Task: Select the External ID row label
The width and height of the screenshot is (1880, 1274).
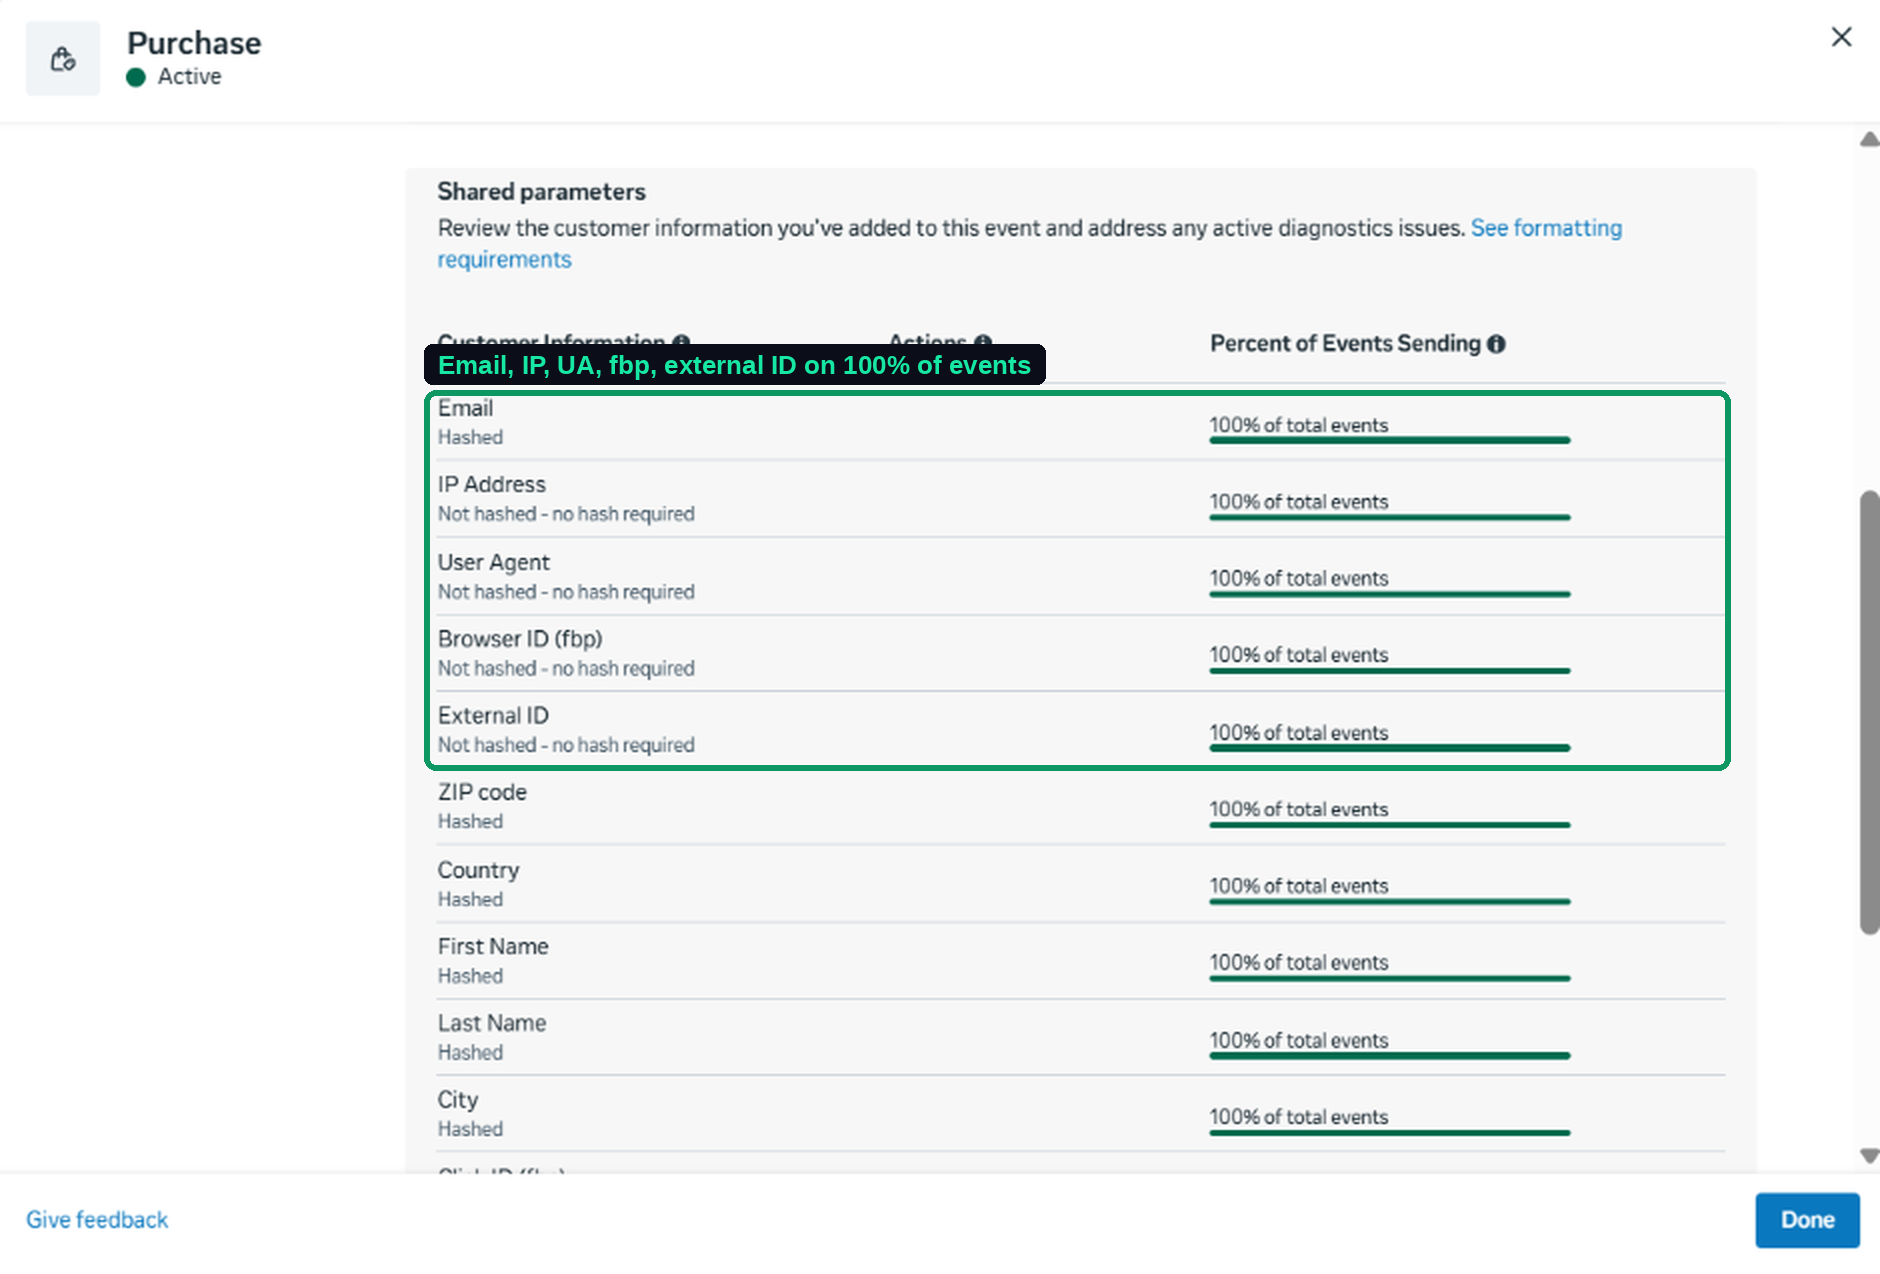Action: pos(493,716)
